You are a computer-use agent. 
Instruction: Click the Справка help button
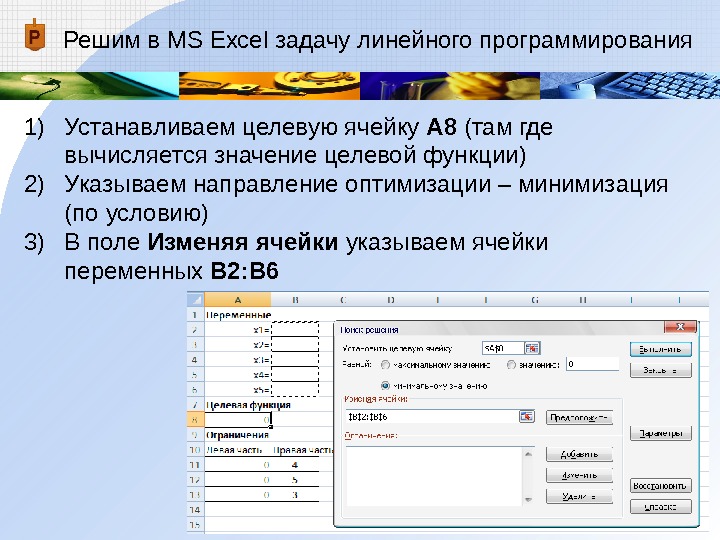[660, 507]
